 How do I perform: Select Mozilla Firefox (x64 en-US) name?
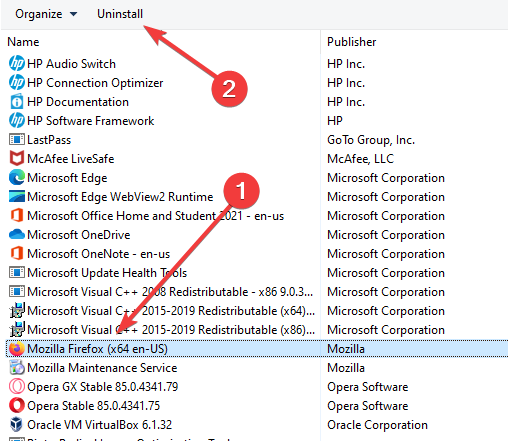coord(97,349)
